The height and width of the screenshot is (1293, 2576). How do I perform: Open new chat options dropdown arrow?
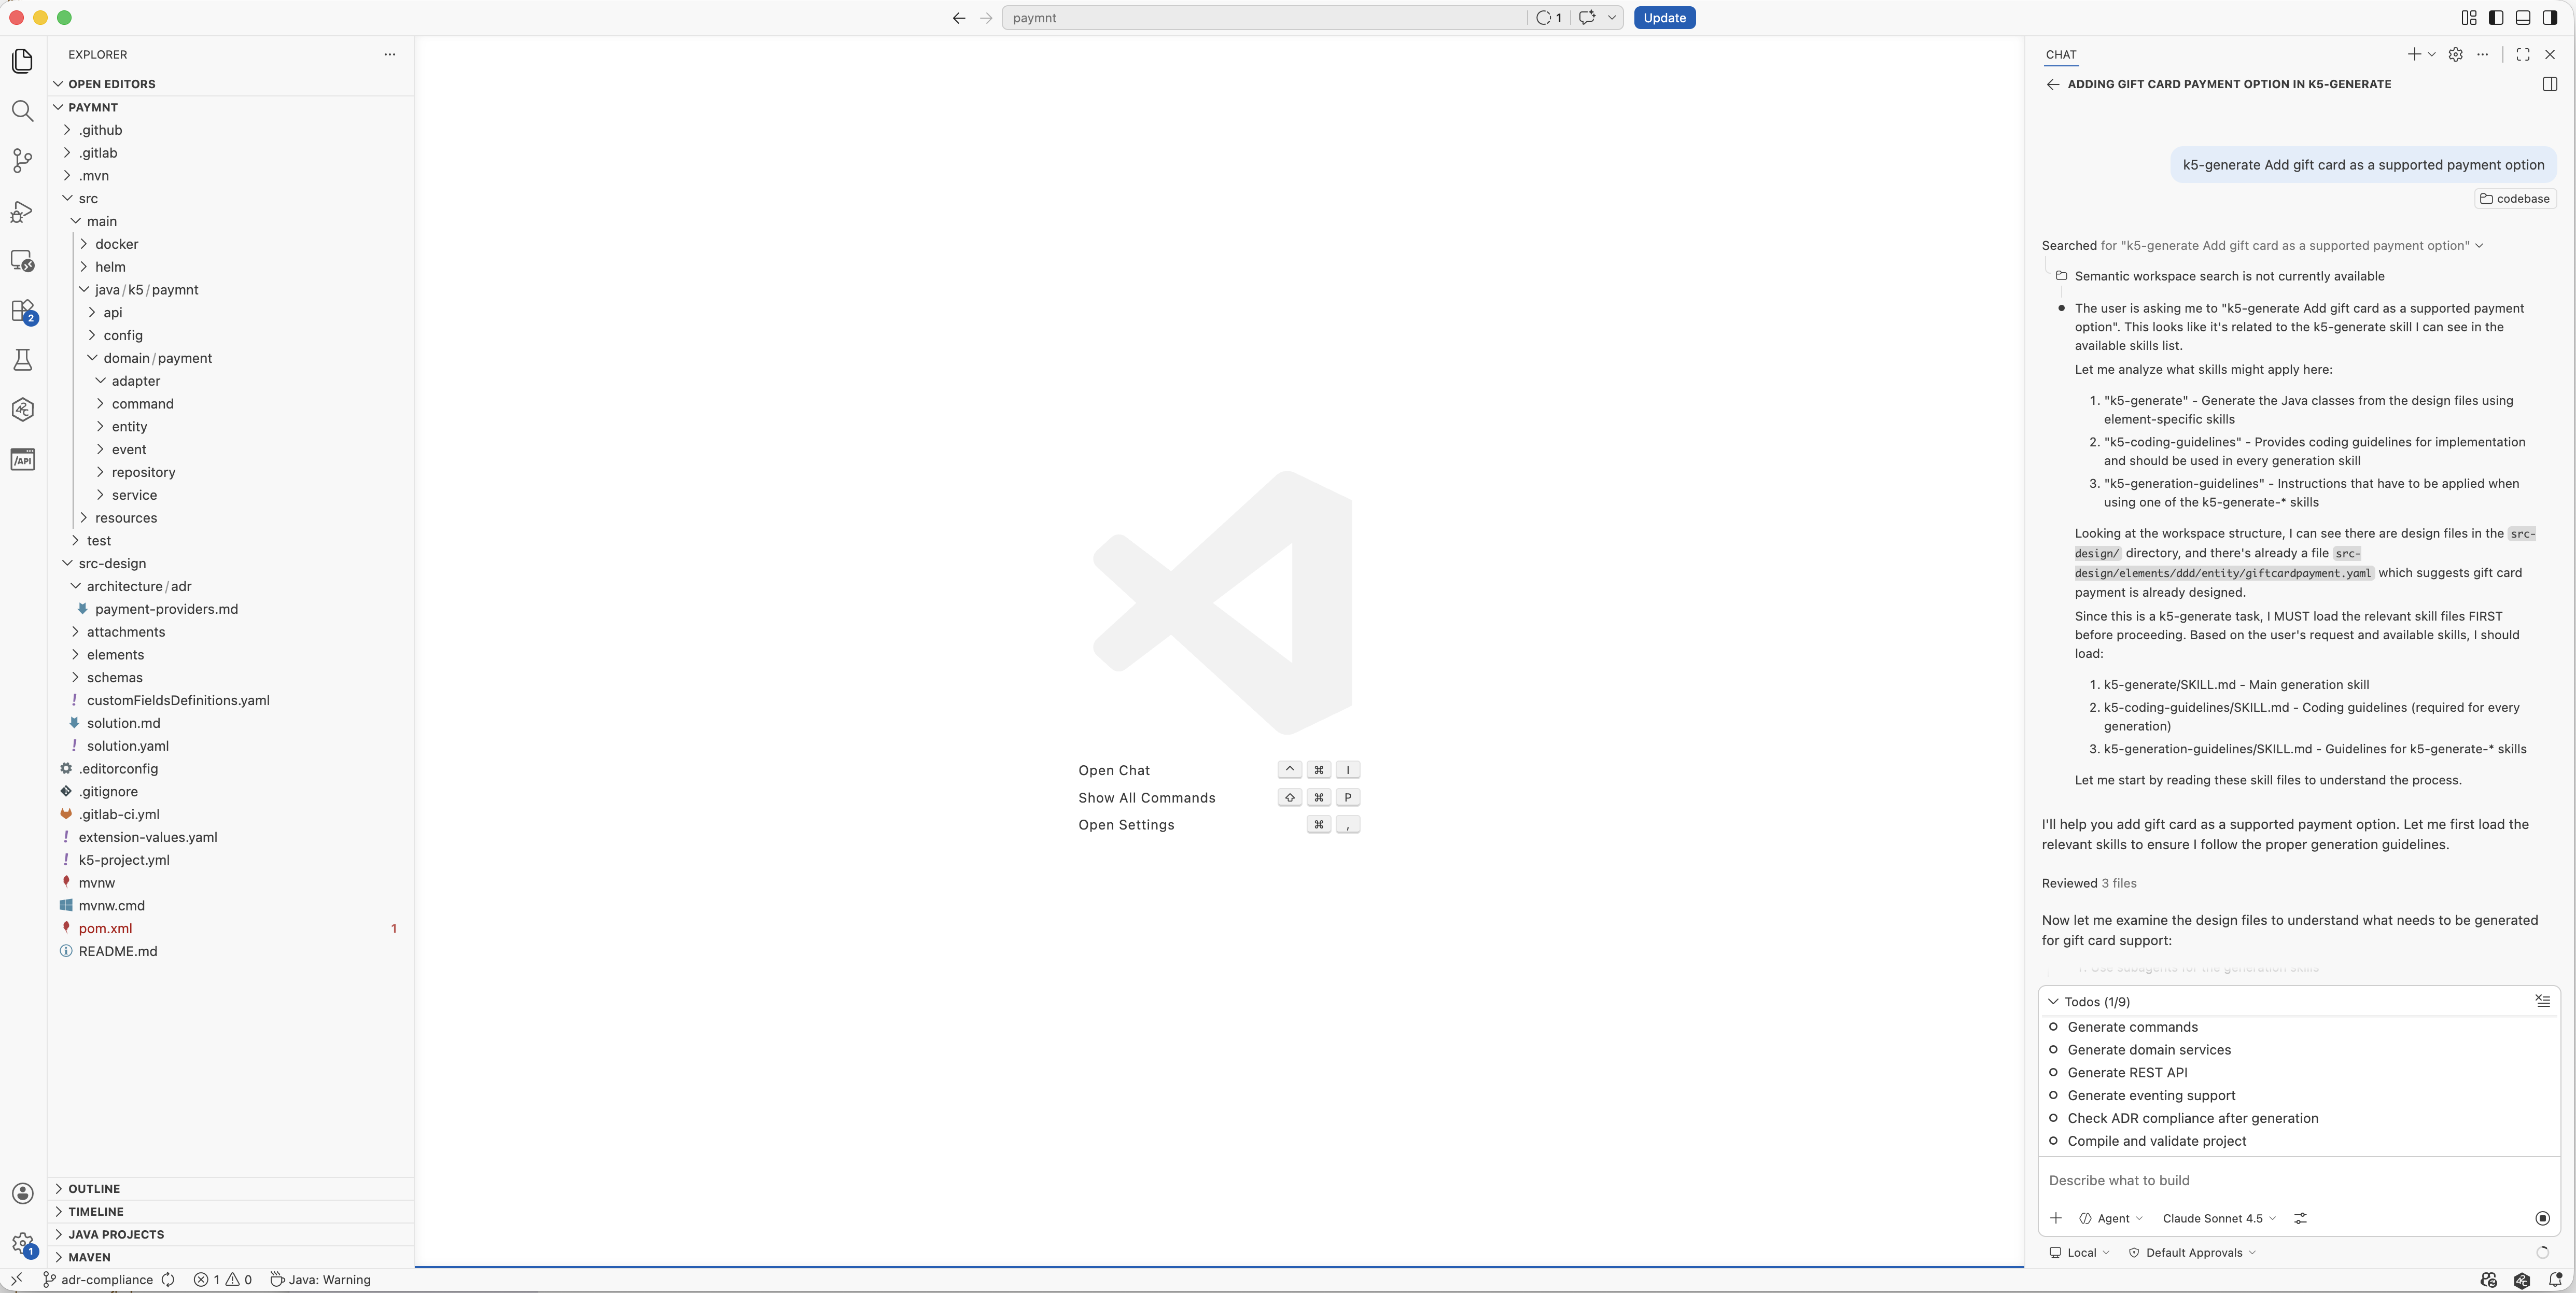(2431, 55)
